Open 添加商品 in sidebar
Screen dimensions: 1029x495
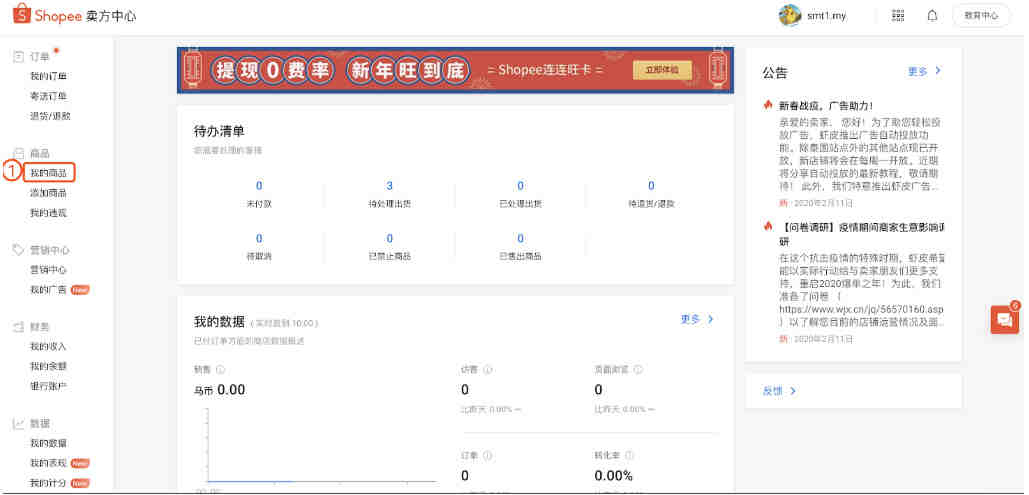tap(49, 192)
